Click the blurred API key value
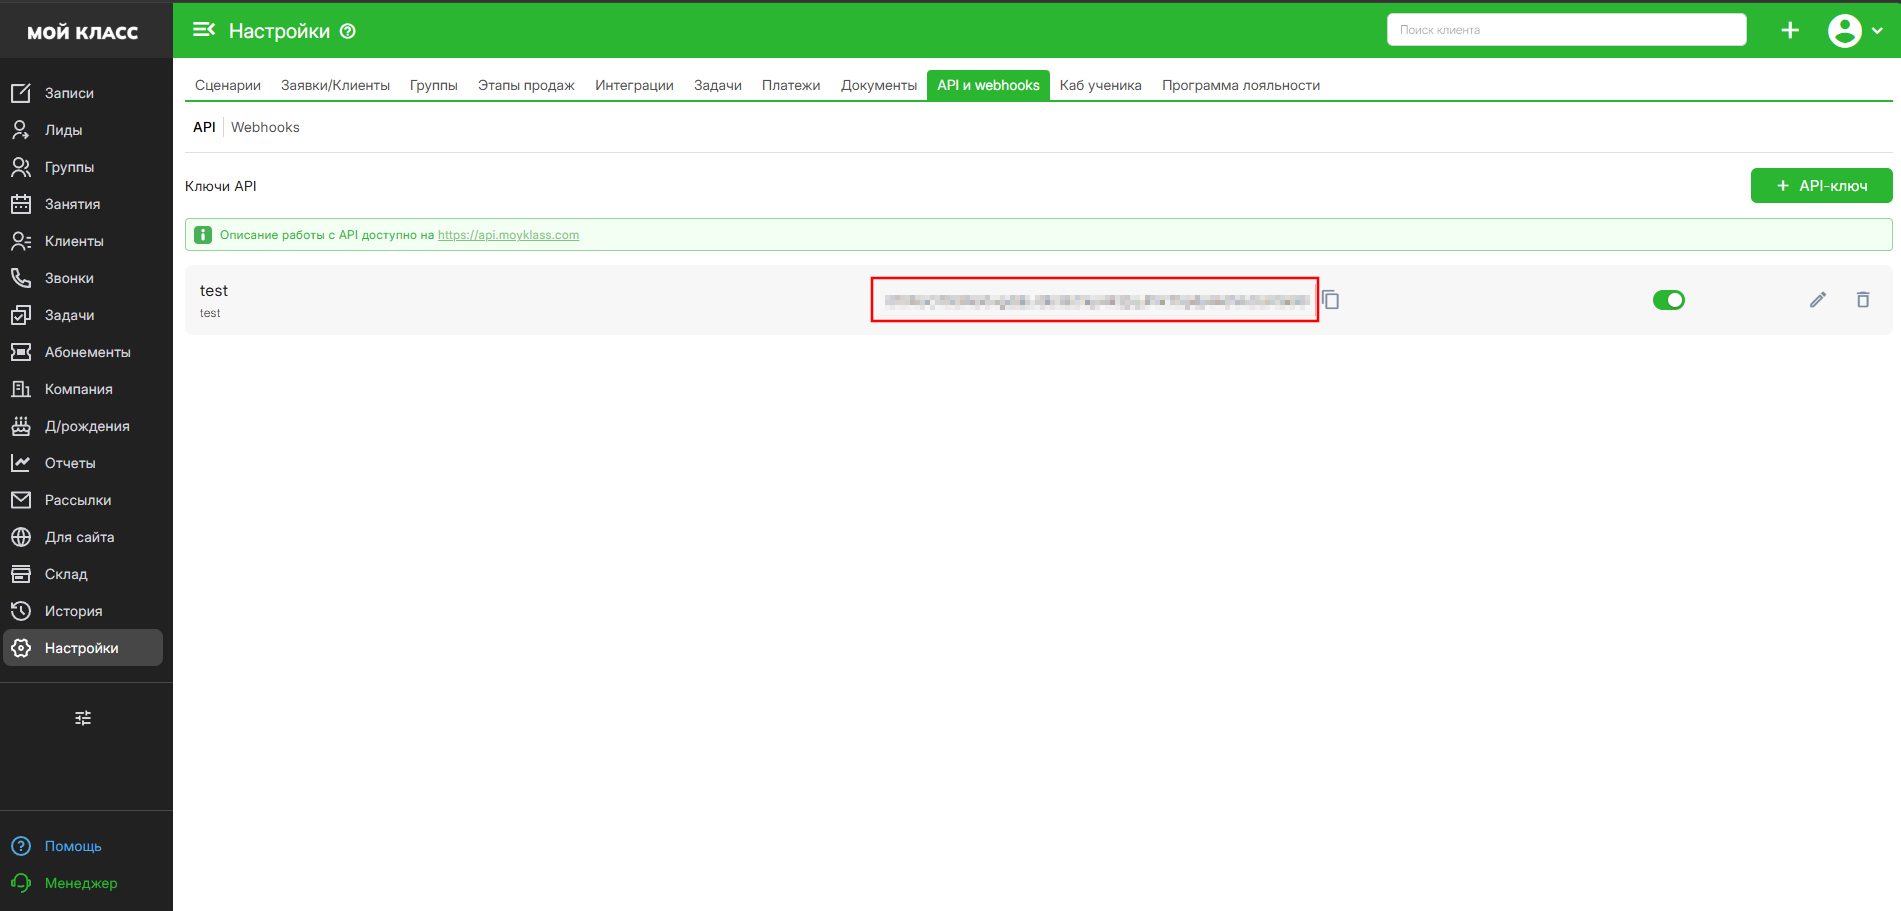The height and width of the screenshot is (911, 1901). (x=1096, y=300)
